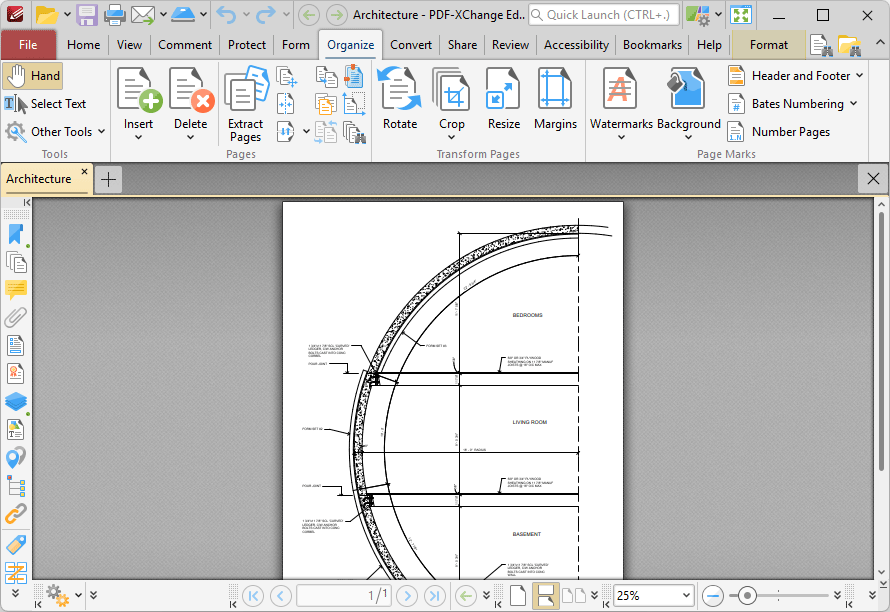This screenshot has width=890, height=612.
Task: Click the zoom slider handle
Action: pos(747,596)
